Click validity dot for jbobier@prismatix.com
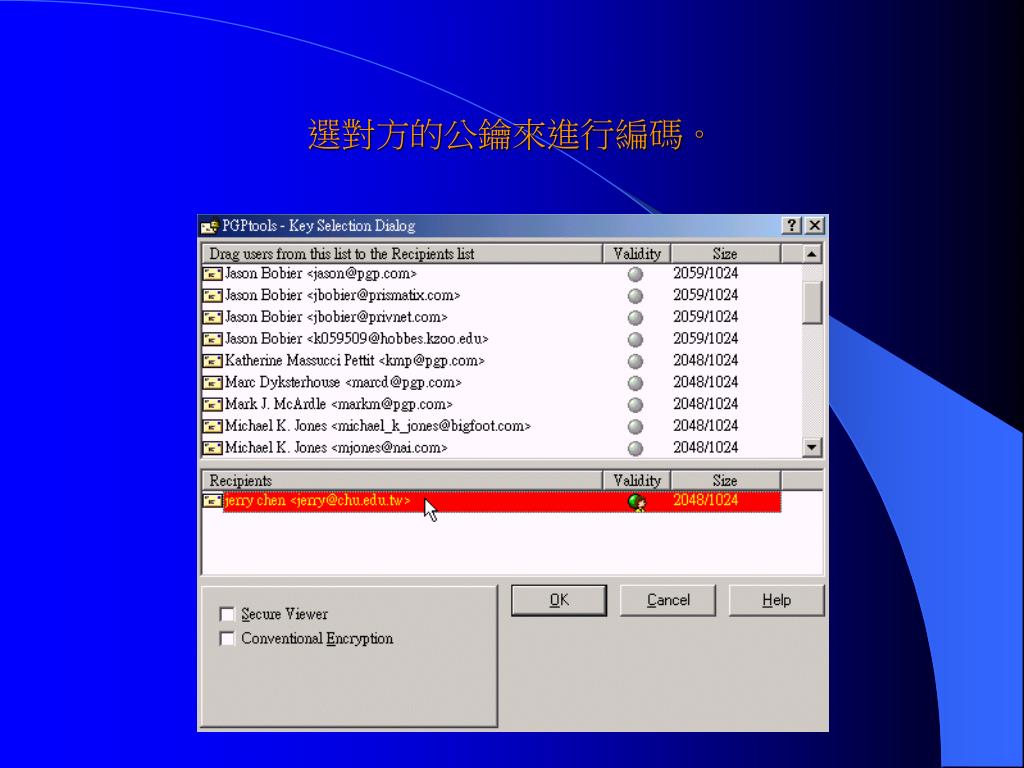 coord(635,296)
